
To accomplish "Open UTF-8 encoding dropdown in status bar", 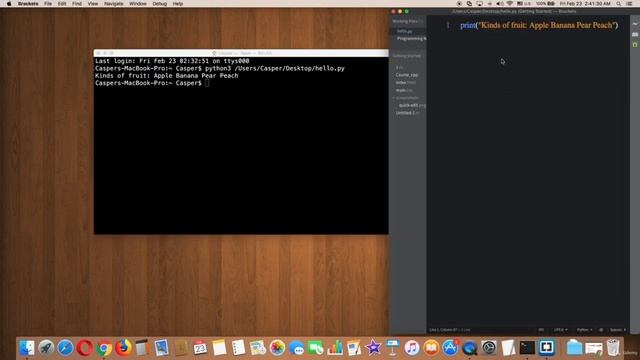I will click(560, 330).
